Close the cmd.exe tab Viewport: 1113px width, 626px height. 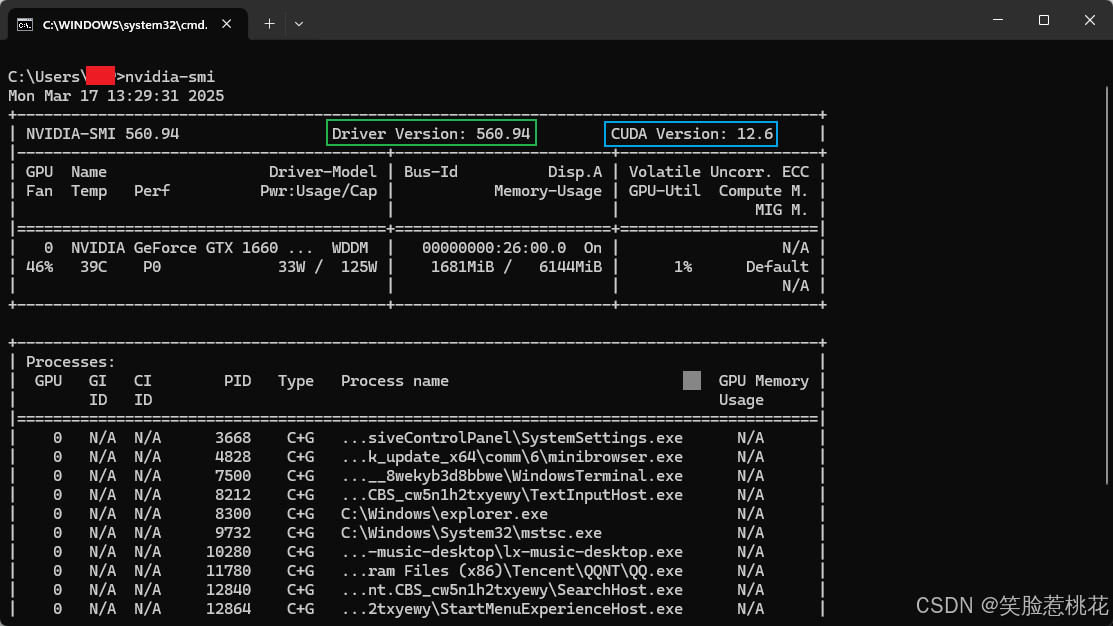(x=226, y=24)
